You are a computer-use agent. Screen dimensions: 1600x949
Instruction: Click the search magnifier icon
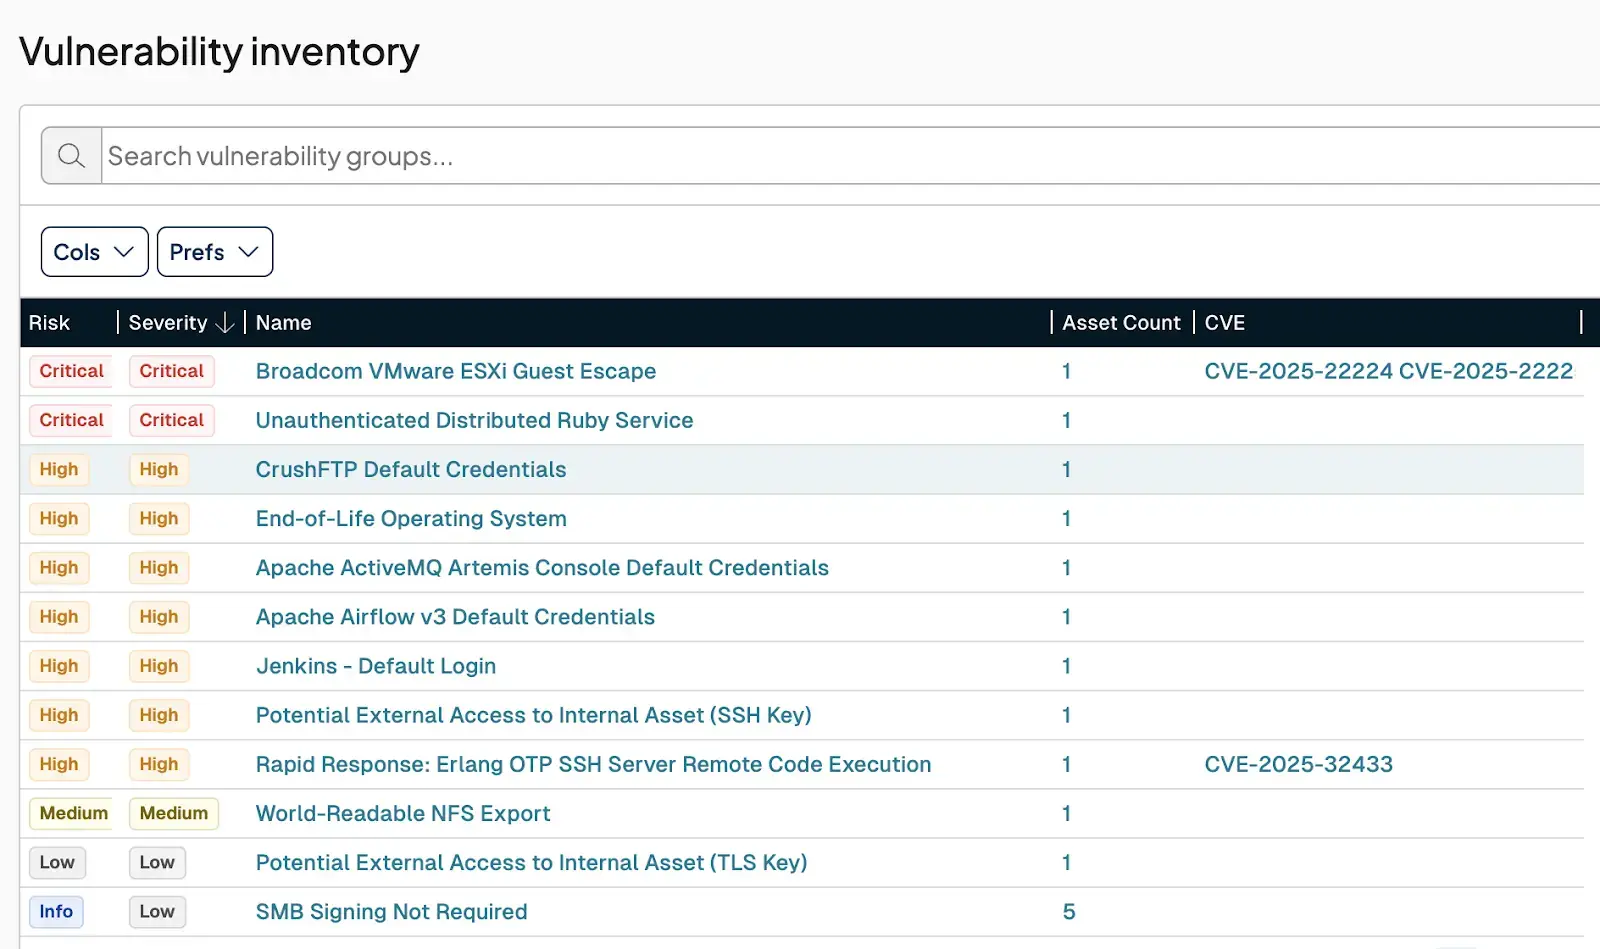pos(70,156)
